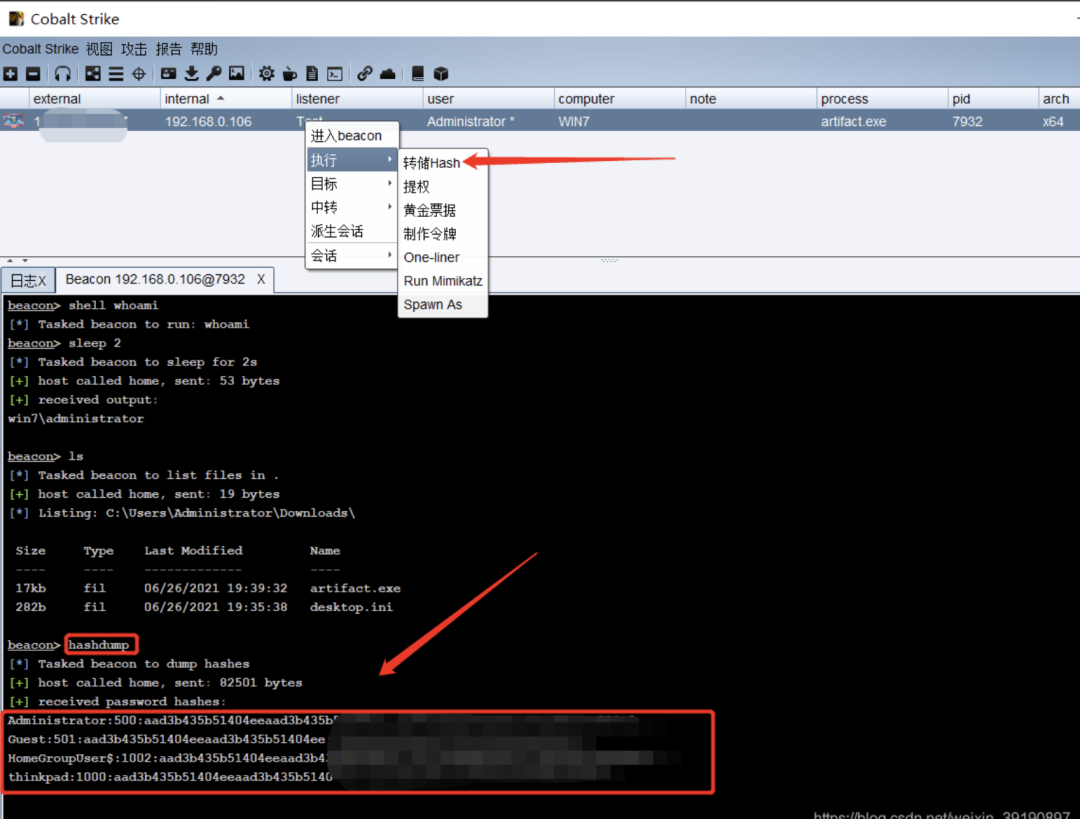The width and height of the screenshot is (1080, 819).
Task: Click the book help icon in toolbar
Action: point(417,74)
